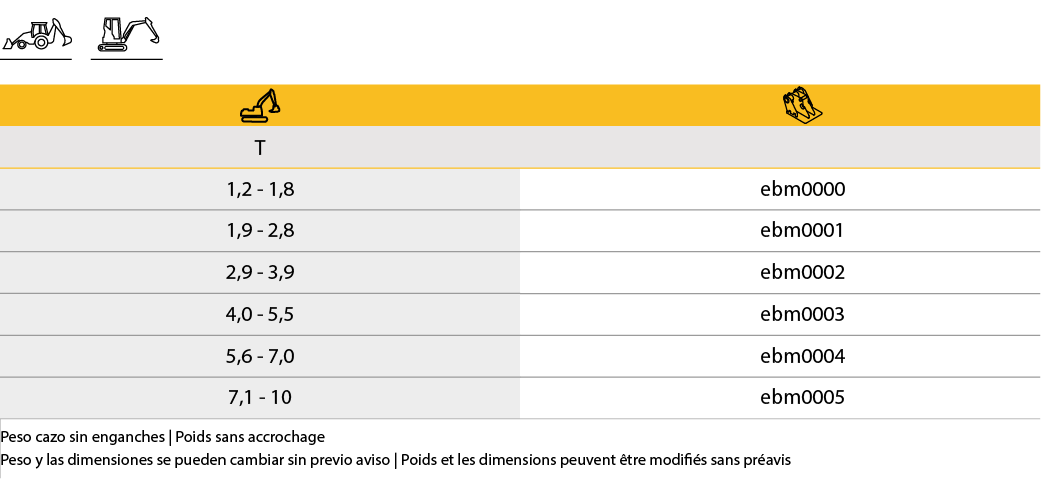Click the "Poids sans accrochage" French note
Image resolution: width=1041 pixels, height=479 pixels.
[250, 437]
